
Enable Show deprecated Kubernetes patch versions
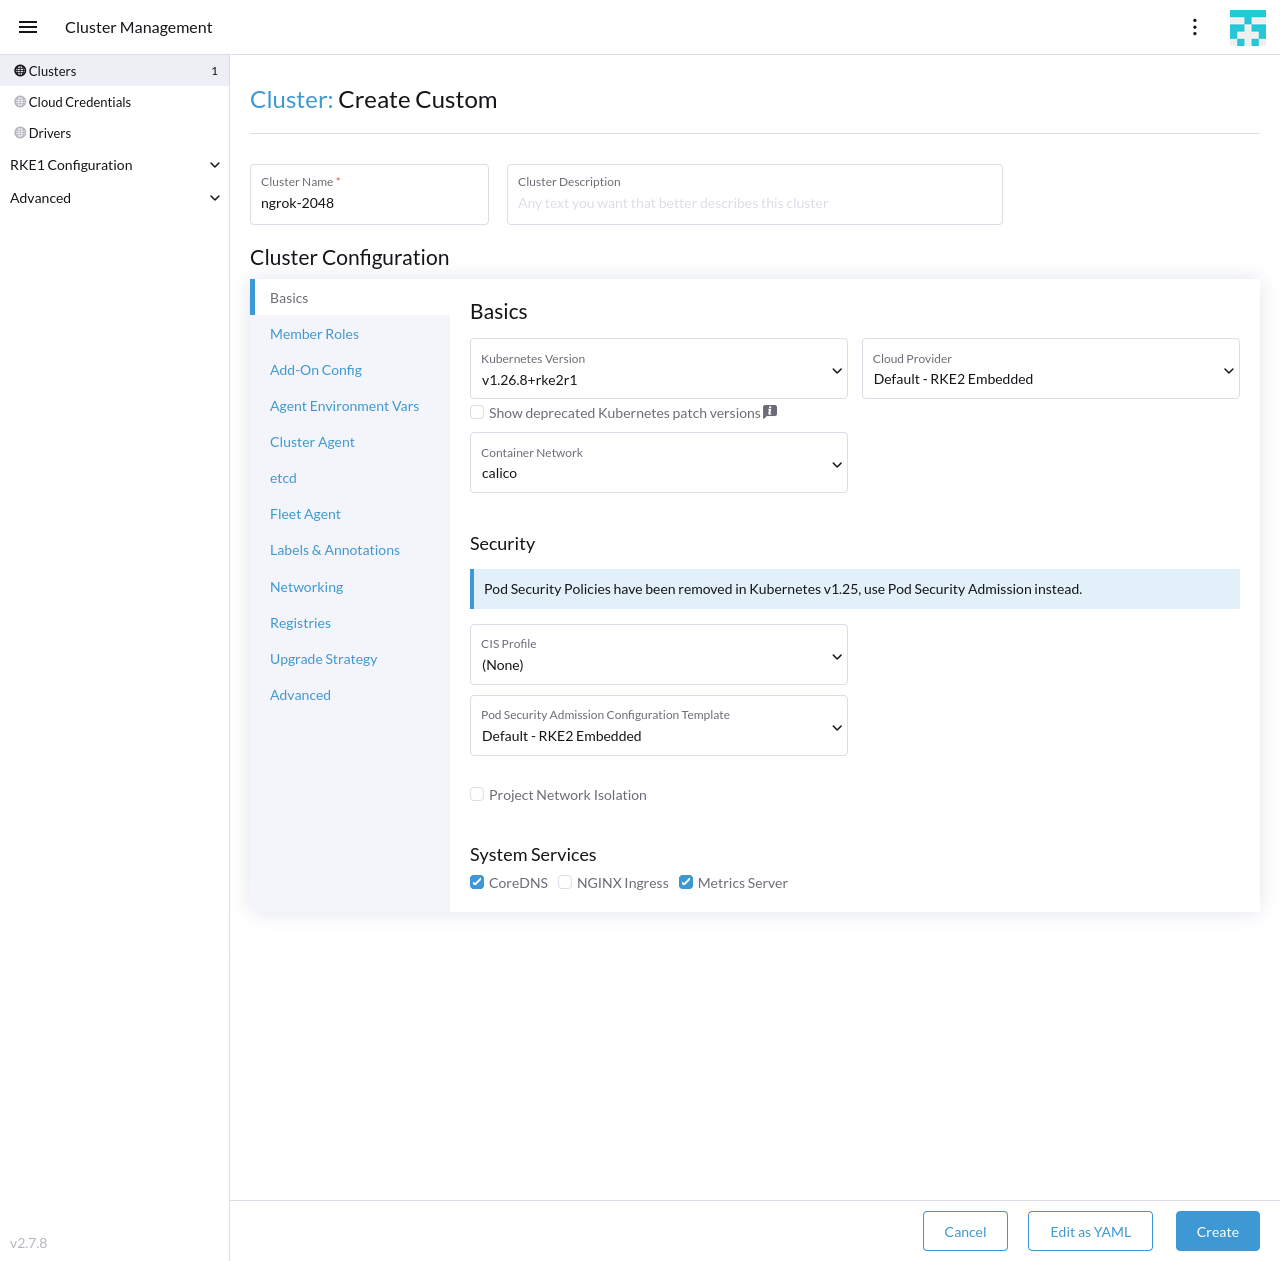(477, 412)
